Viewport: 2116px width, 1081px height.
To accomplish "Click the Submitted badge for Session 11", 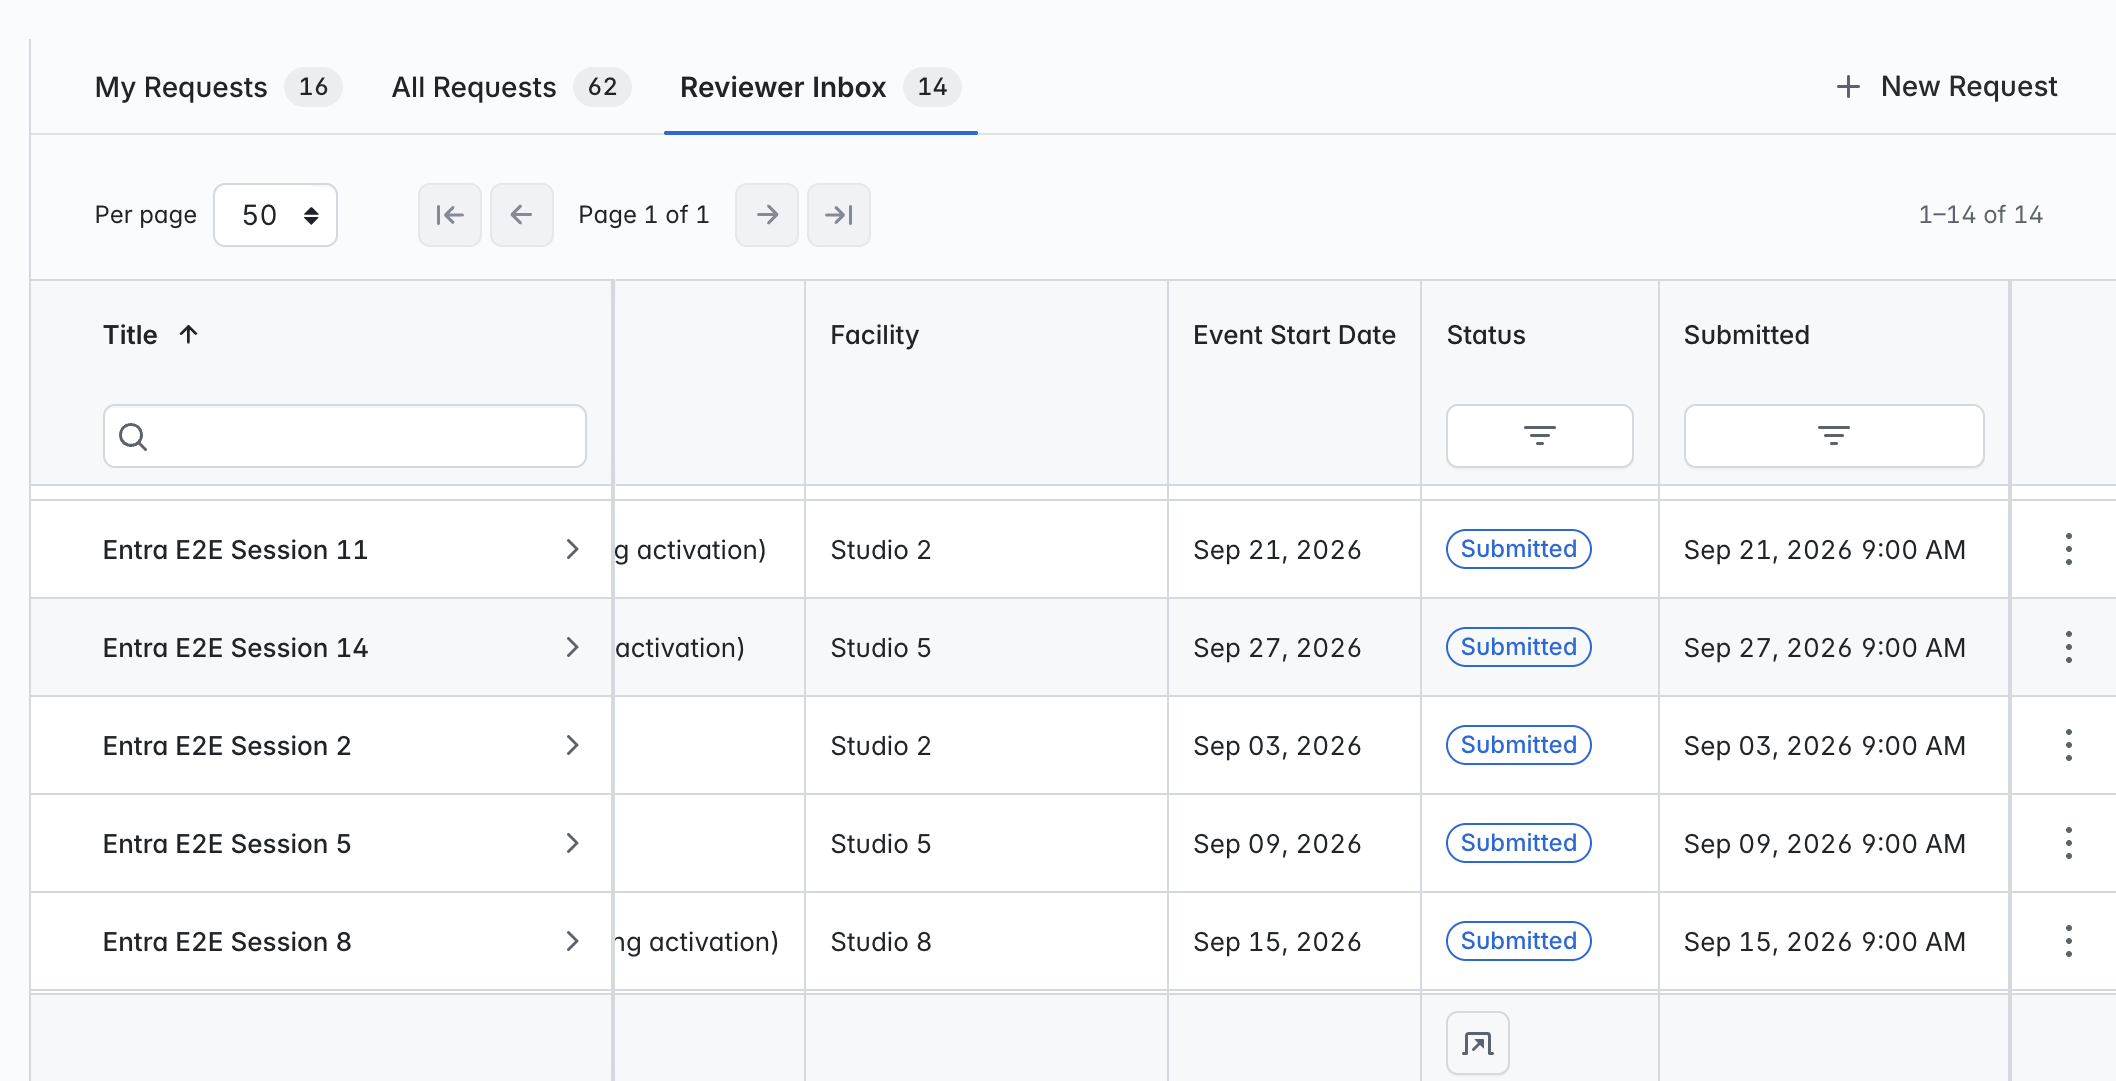I will pos(1519,549).
